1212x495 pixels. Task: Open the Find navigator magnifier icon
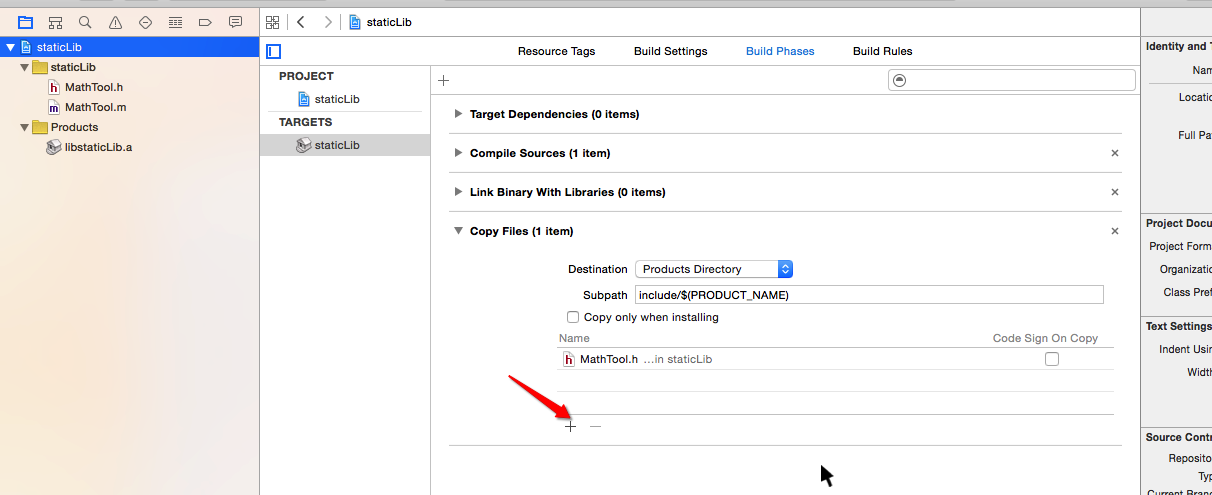(85, 22)
